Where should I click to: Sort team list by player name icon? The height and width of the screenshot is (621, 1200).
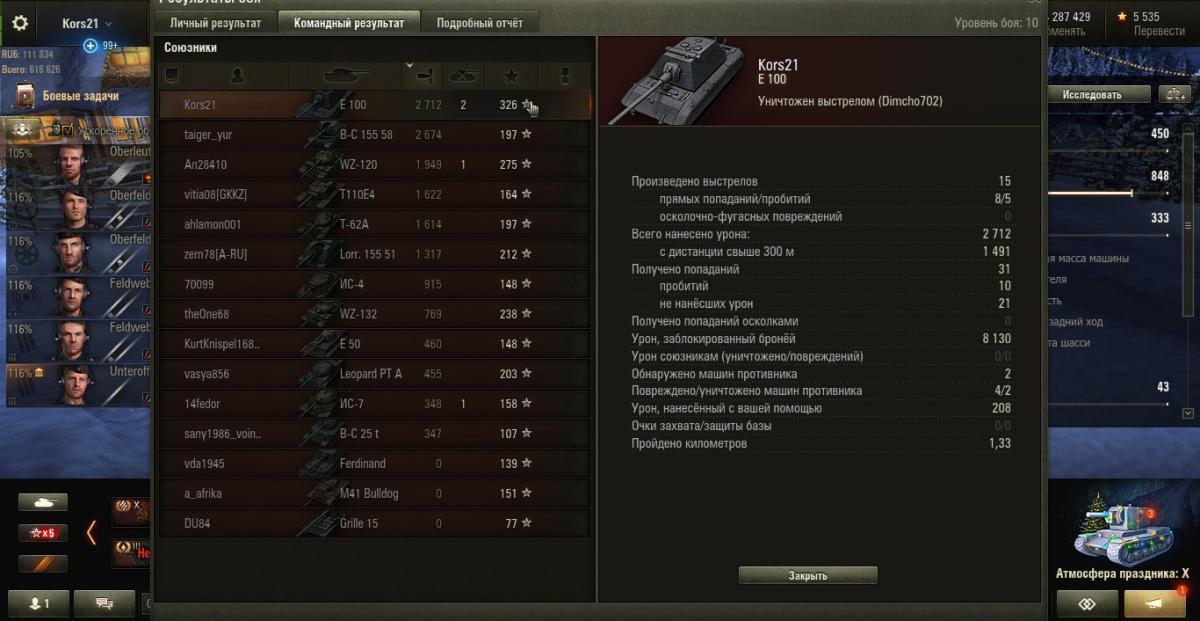(237, 75)
